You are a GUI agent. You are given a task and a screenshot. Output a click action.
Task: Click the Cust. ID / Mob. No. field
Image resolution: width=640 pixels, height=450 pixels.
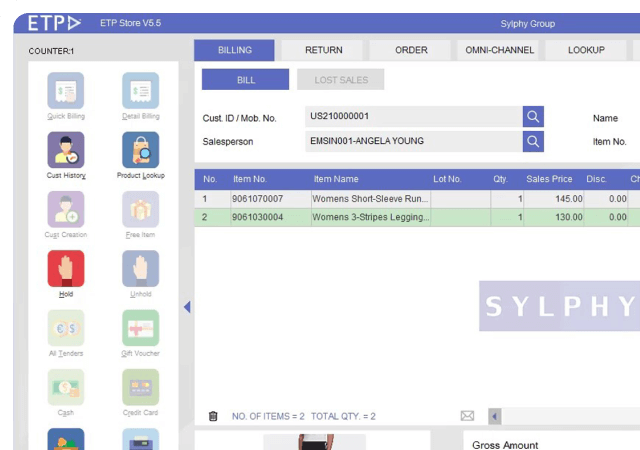point(414,117)
